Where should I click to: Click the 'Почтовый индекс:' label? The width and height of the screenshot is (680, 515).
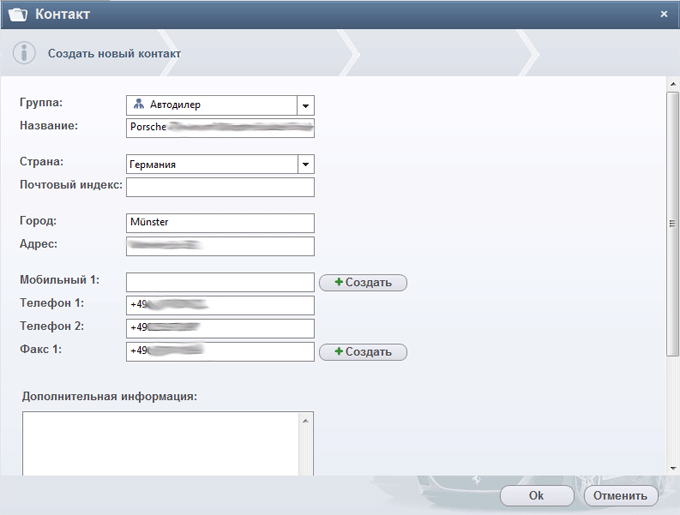tap(71, 185)
